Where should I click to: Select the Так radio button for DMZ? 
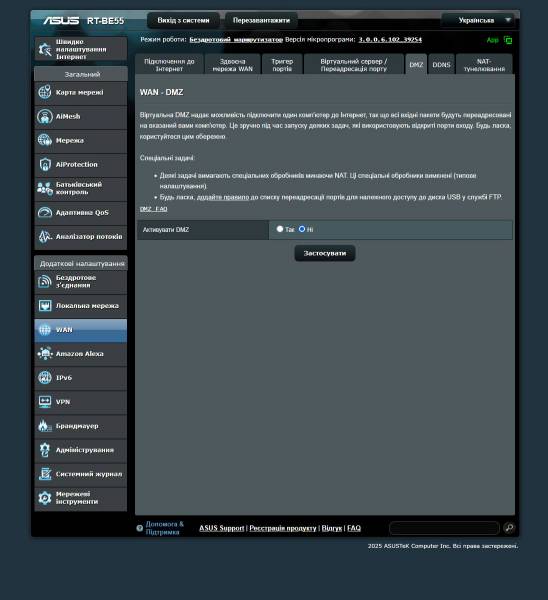pos(280,229)
